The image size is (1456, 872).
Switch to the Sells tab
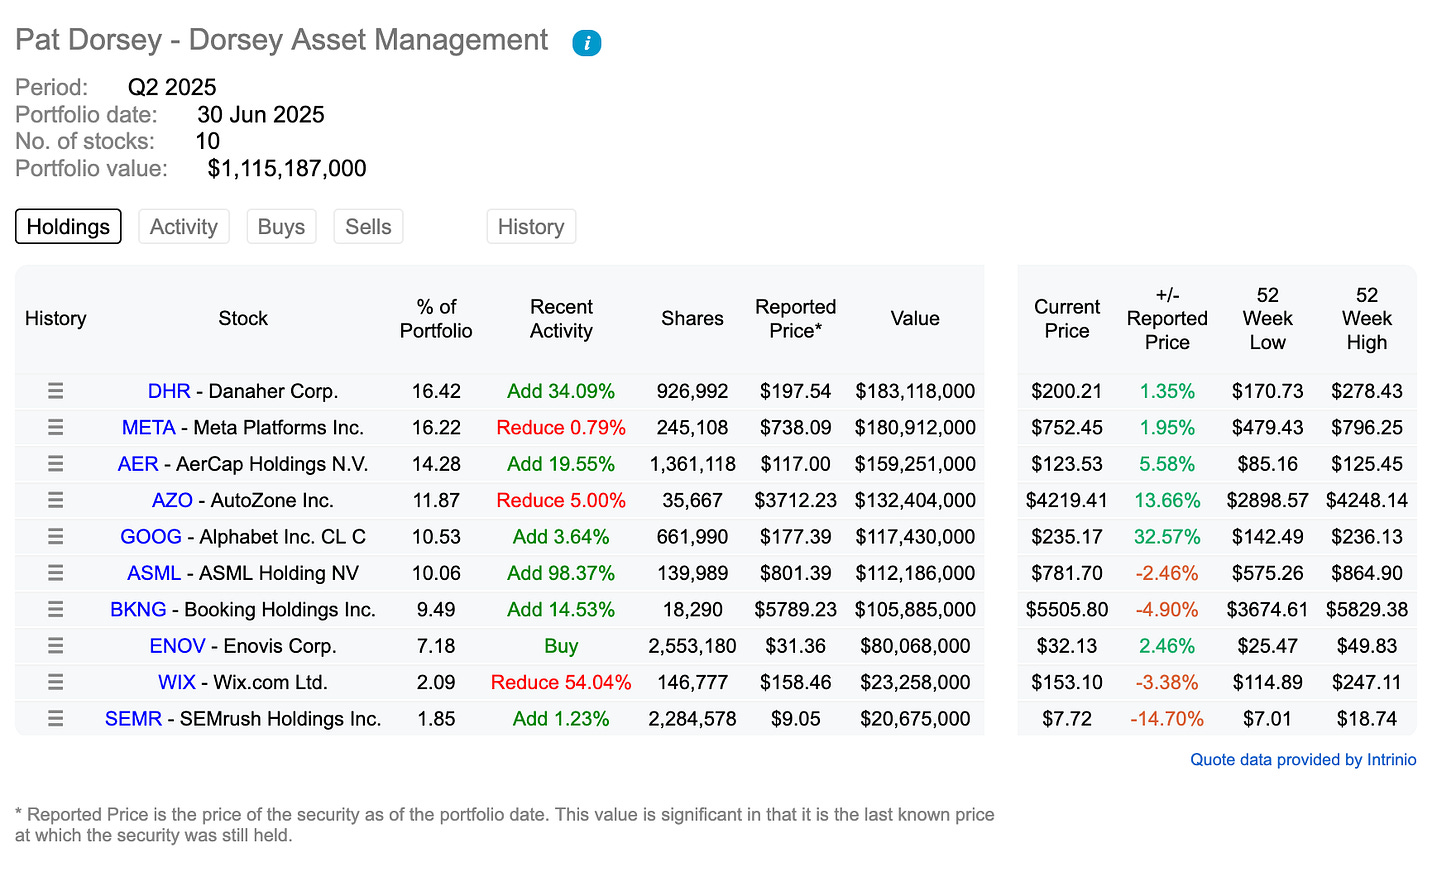(368, 226)
